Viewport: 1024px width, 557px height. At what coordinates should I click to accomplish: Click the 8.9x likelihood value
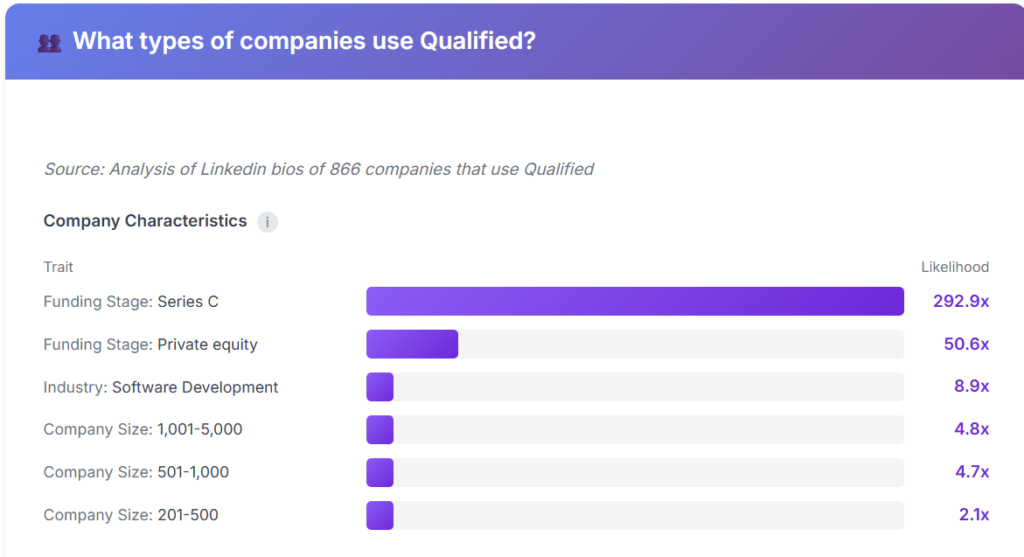point(970,387)
